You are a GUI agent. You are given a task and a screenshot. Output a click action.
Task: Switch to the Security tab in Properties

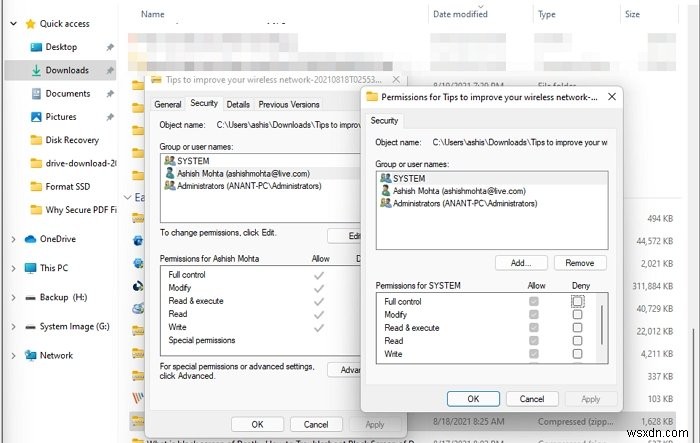pyautogui.click(x=204, y=103)
